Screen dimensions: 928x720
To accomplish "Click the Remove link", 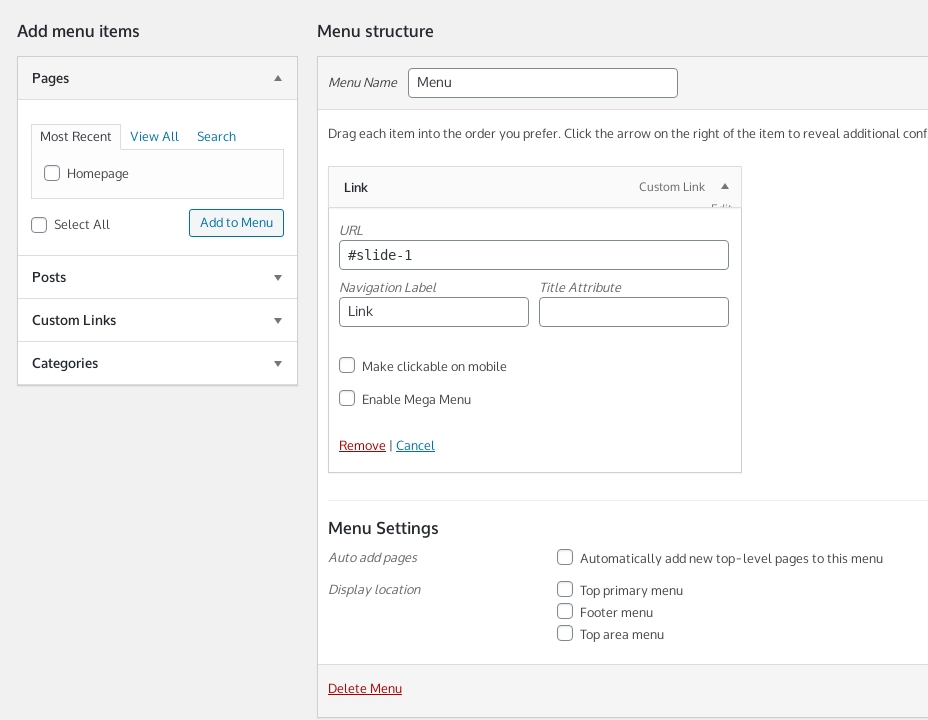I will [362, 446].
